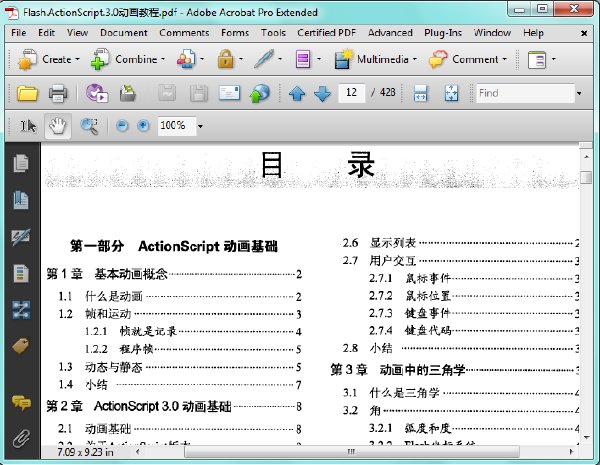The image size is (600, 465).
Task: Click the '2.7 用户交互' contents entry
Action: click(x=461, y=261)
